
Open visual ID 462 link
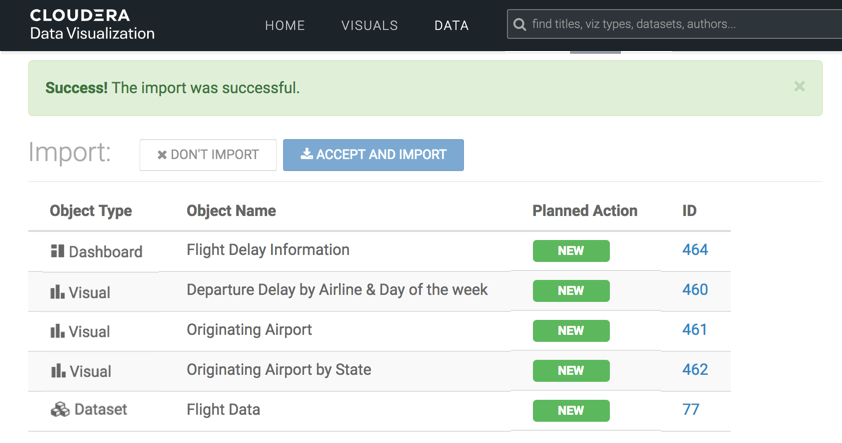coord(694,370)
